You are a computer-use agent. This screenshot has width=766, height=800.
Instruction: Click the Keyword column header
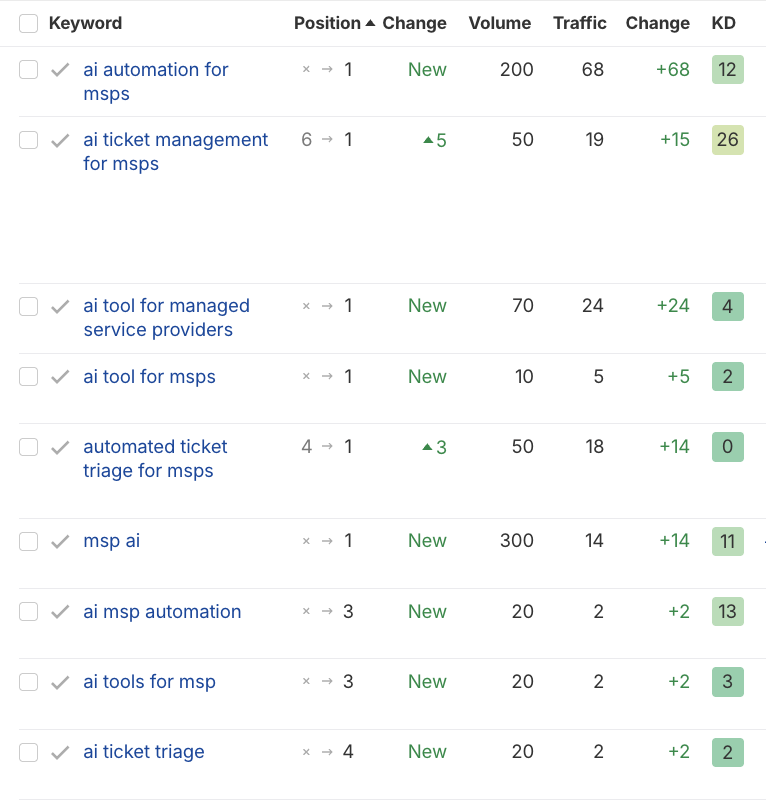(85, 23)
